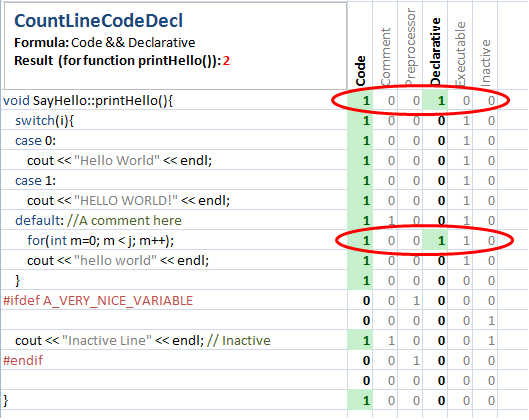Viewport: 529px width, 420px height.
Task: Click Executable value 1 in the switch(i) row
Action: tap(466, 120)
